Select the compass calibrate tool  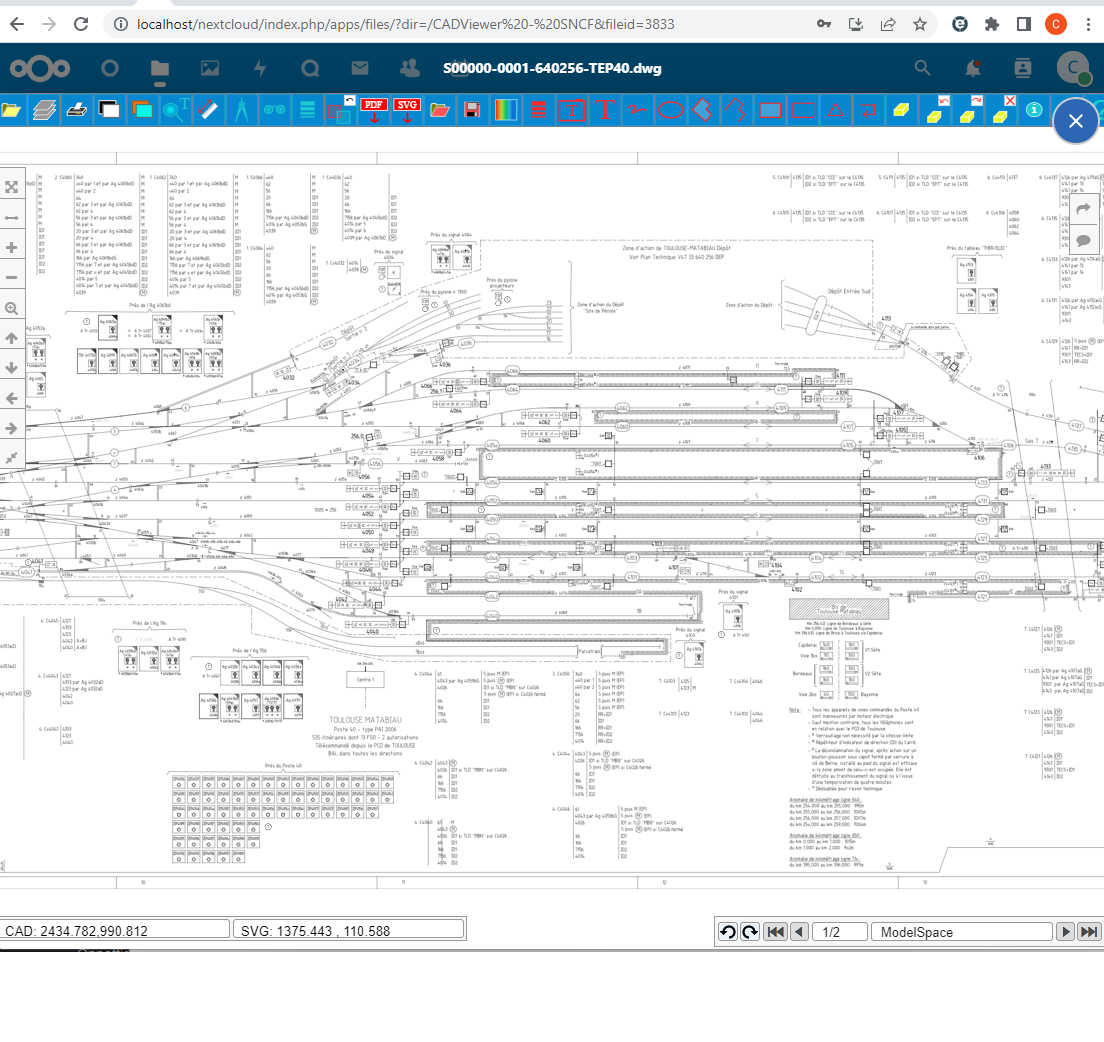coord(242,111)
